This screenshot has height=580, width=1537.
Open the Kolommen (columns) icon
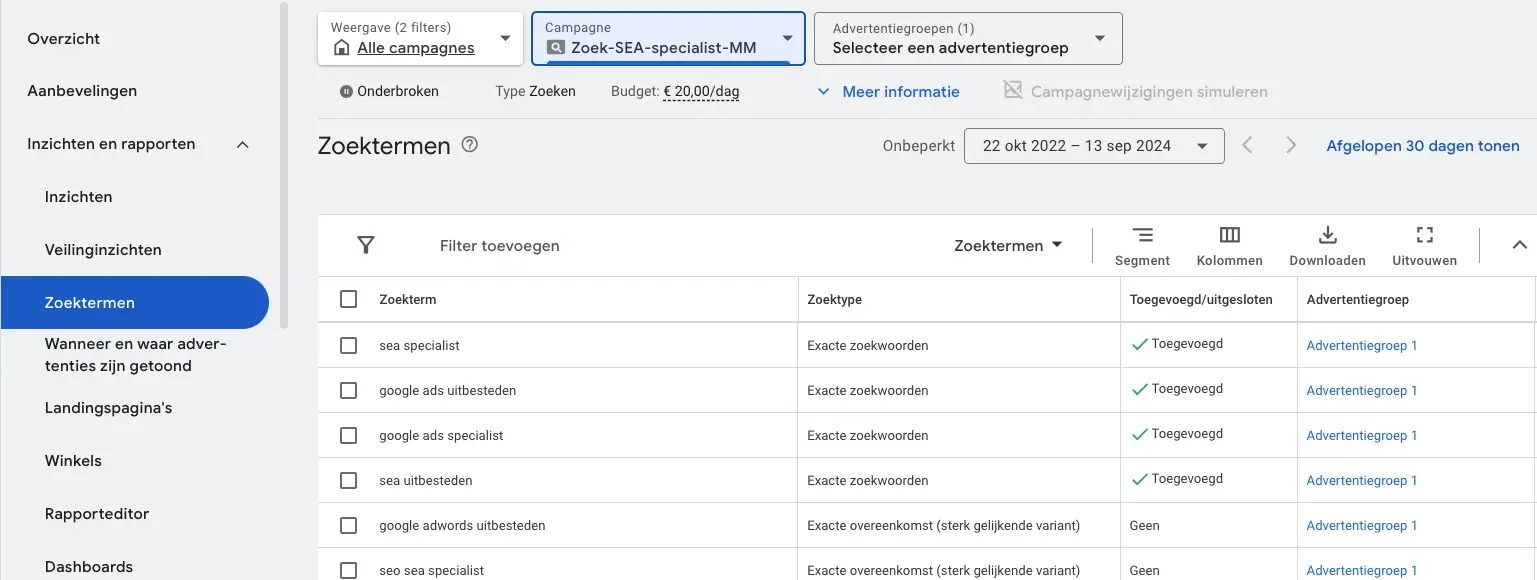(x=1228, y=245)
